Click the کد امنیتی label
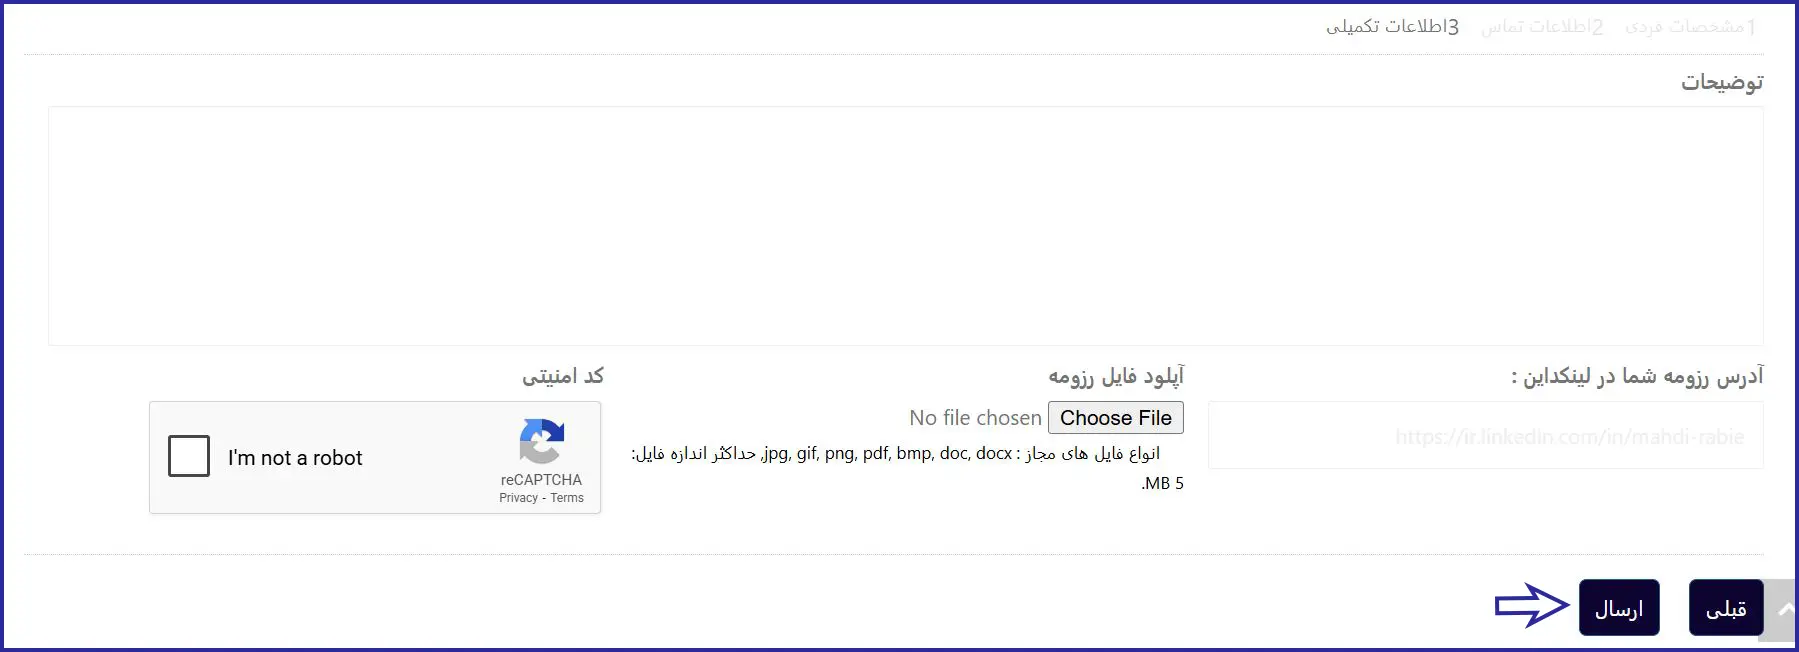The width and height of the screenshot is (1799, 652). click(x=563, y=376)
